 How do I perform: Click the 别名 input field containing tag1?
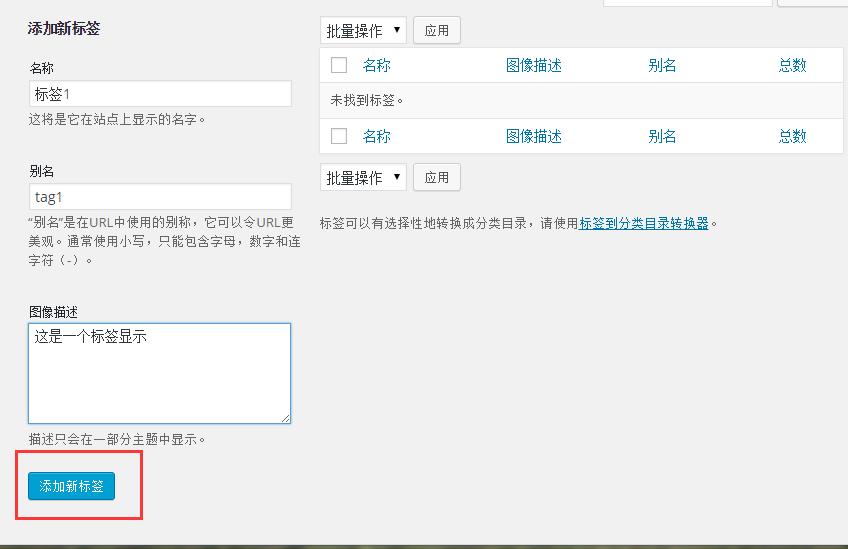click(x=160, y=197)
